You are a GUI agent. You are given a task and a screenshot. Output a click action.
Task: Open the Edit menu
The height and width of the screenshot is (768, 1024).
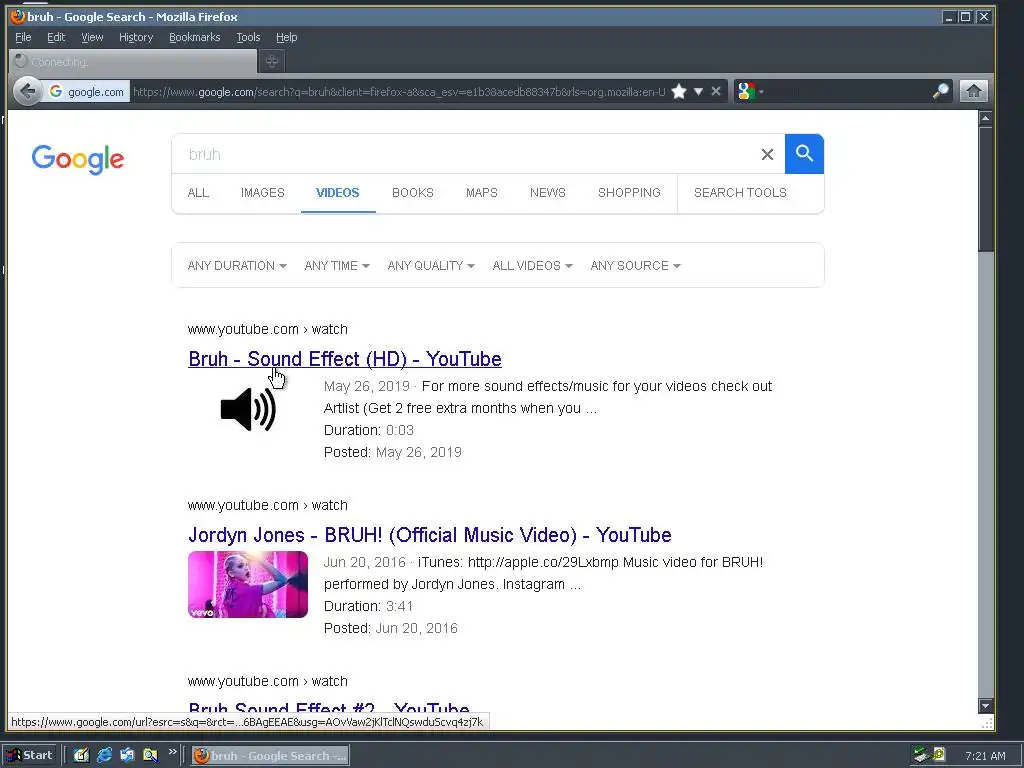pyautogui.click(x=56, y=37)
